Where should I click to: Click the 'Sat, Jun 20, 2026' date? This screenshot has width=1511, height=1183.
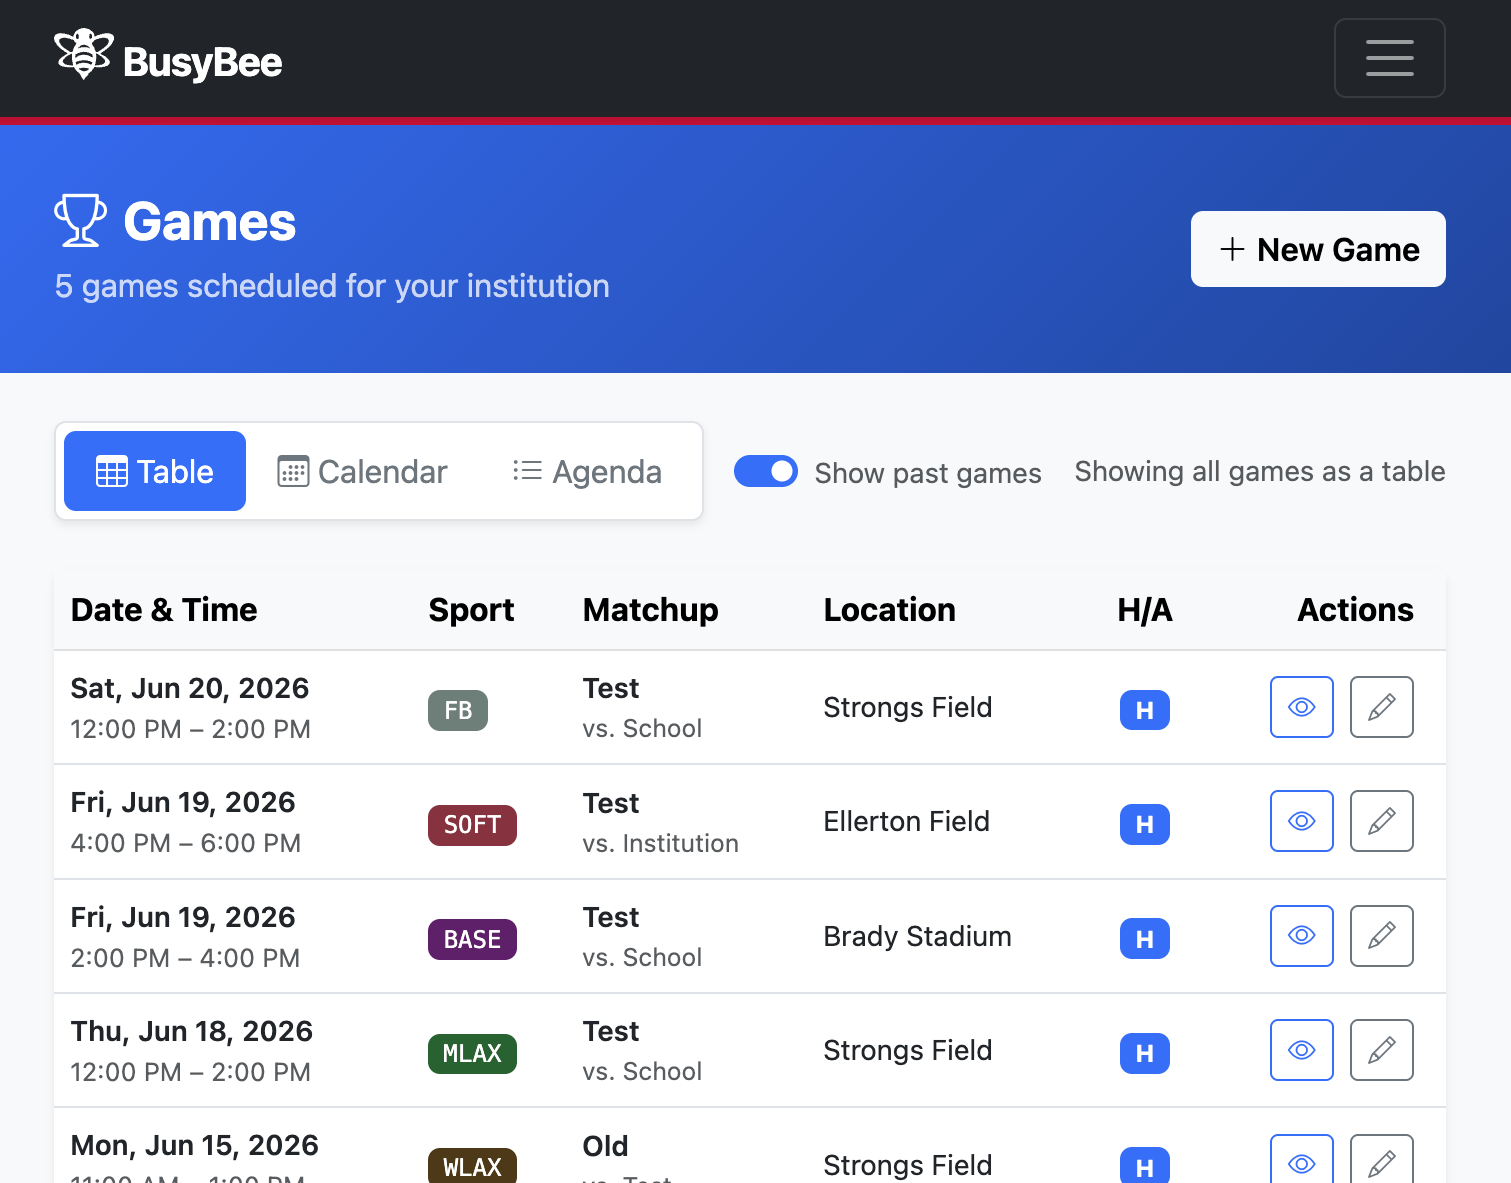190,688
